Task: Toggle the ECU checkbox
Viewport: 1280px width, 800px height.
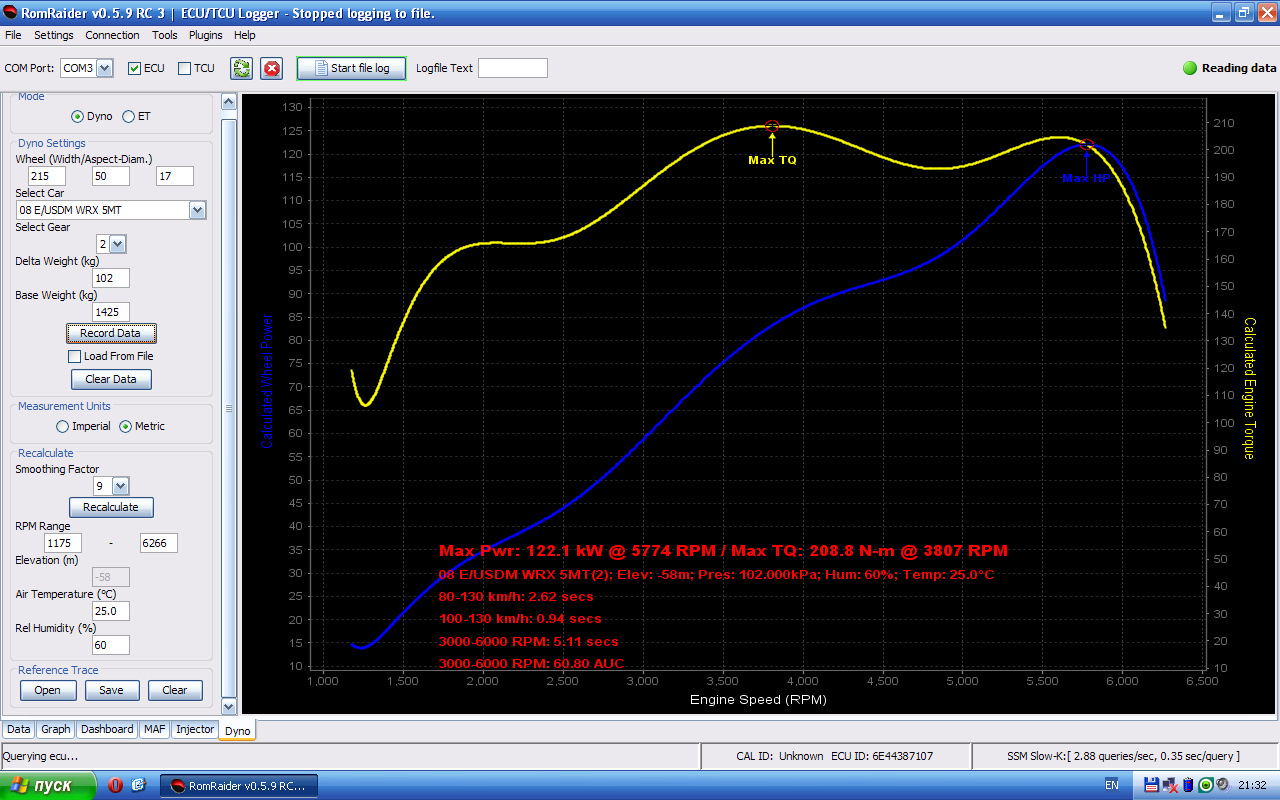Action: coord(135,68)
